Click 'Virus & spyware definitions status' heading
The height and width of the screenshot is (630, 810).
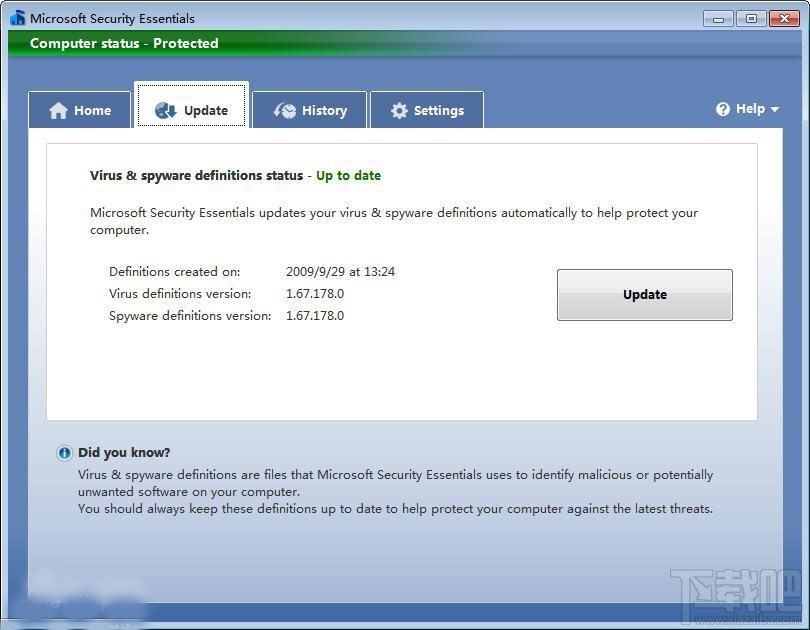196,176
